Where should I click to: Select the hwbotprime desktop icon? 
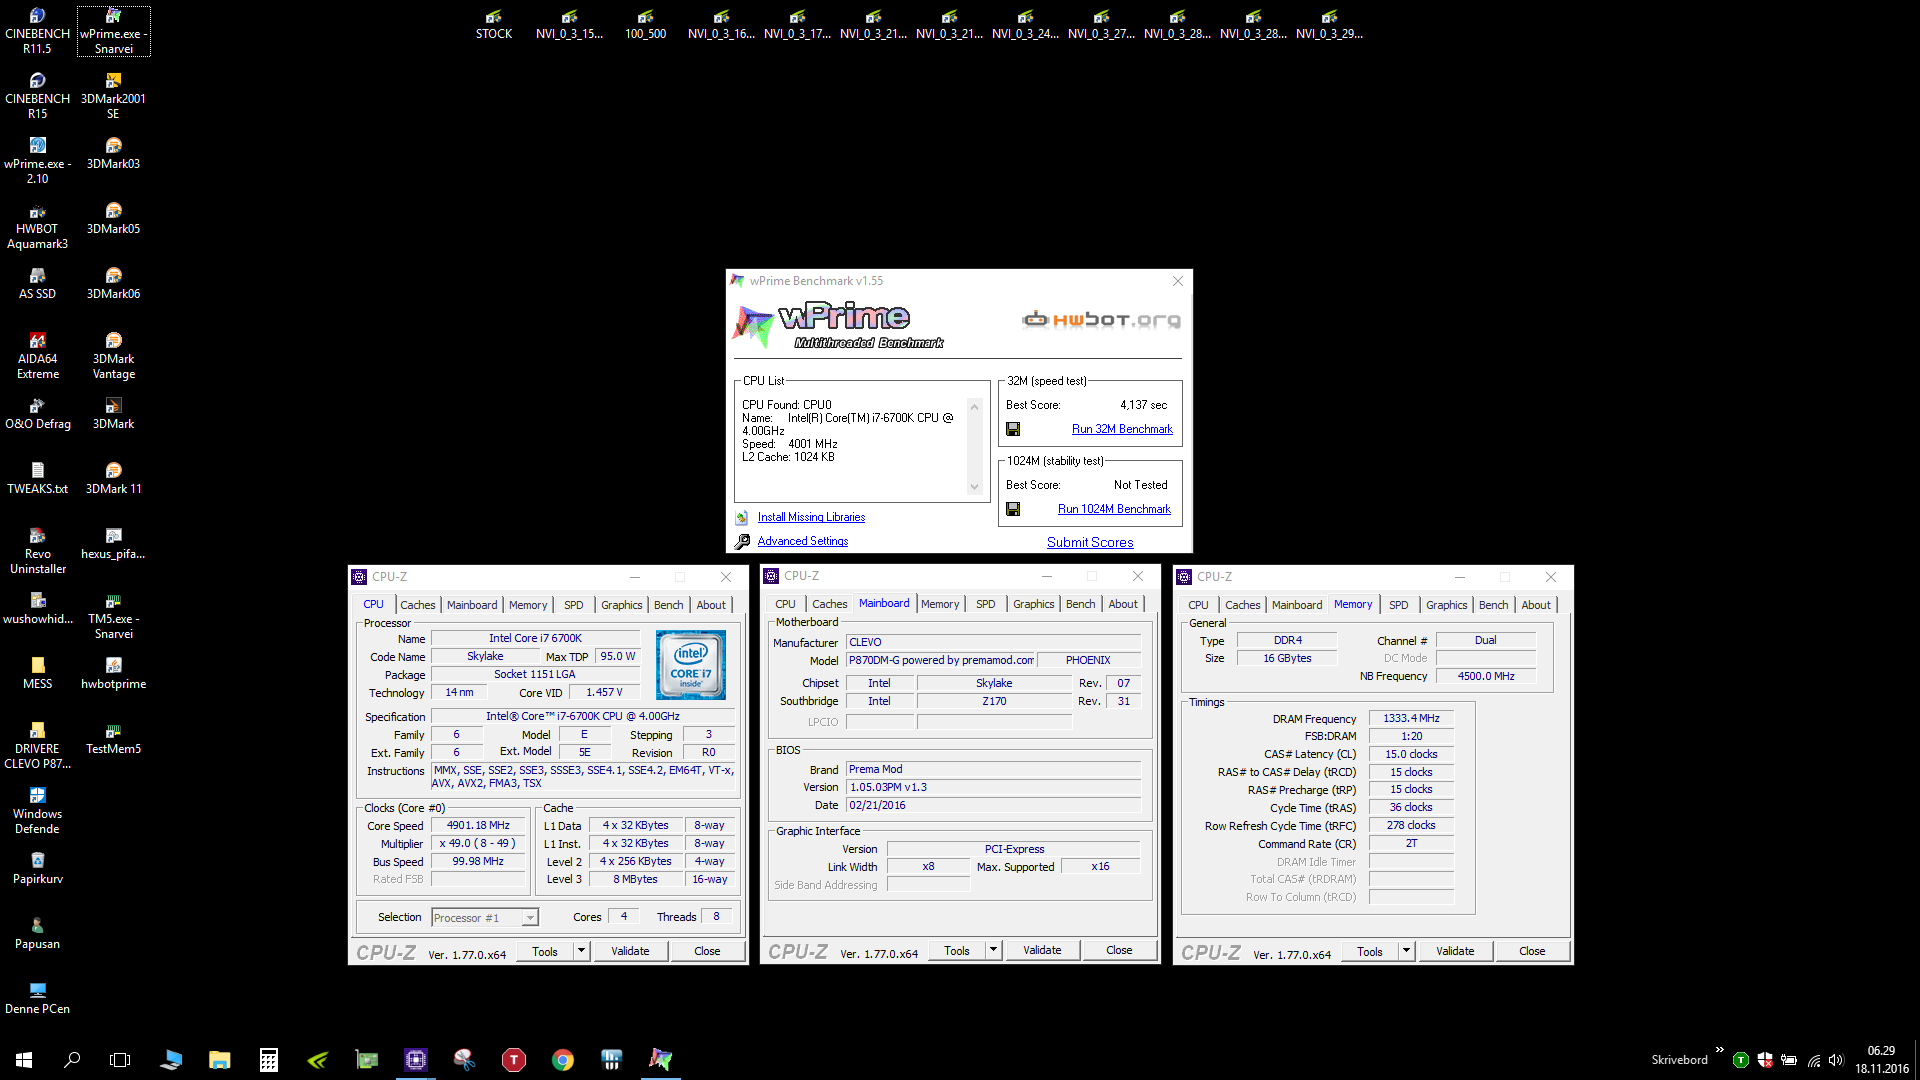[x=113, y=674]
